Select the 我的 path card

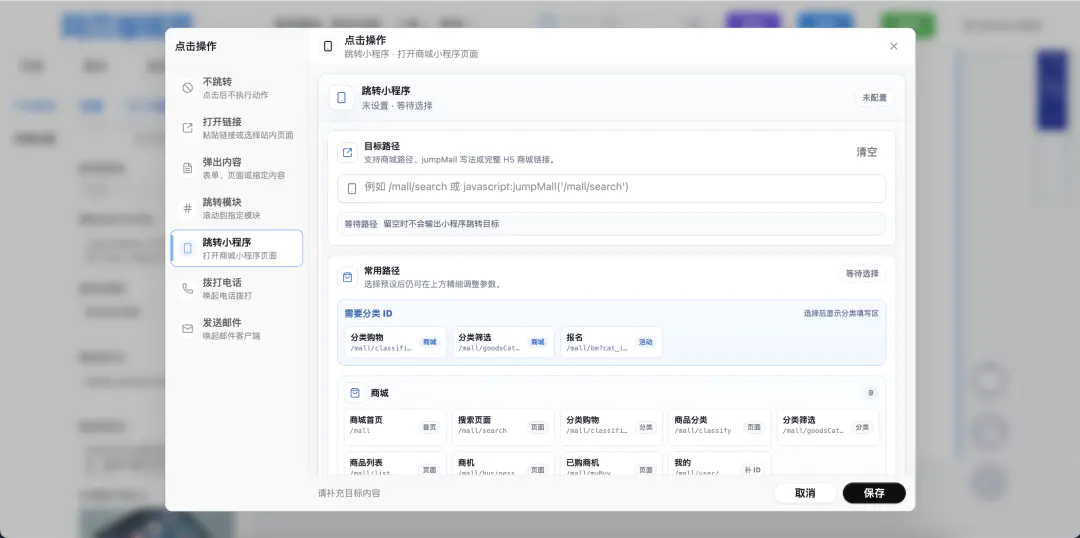pos(720,464)
